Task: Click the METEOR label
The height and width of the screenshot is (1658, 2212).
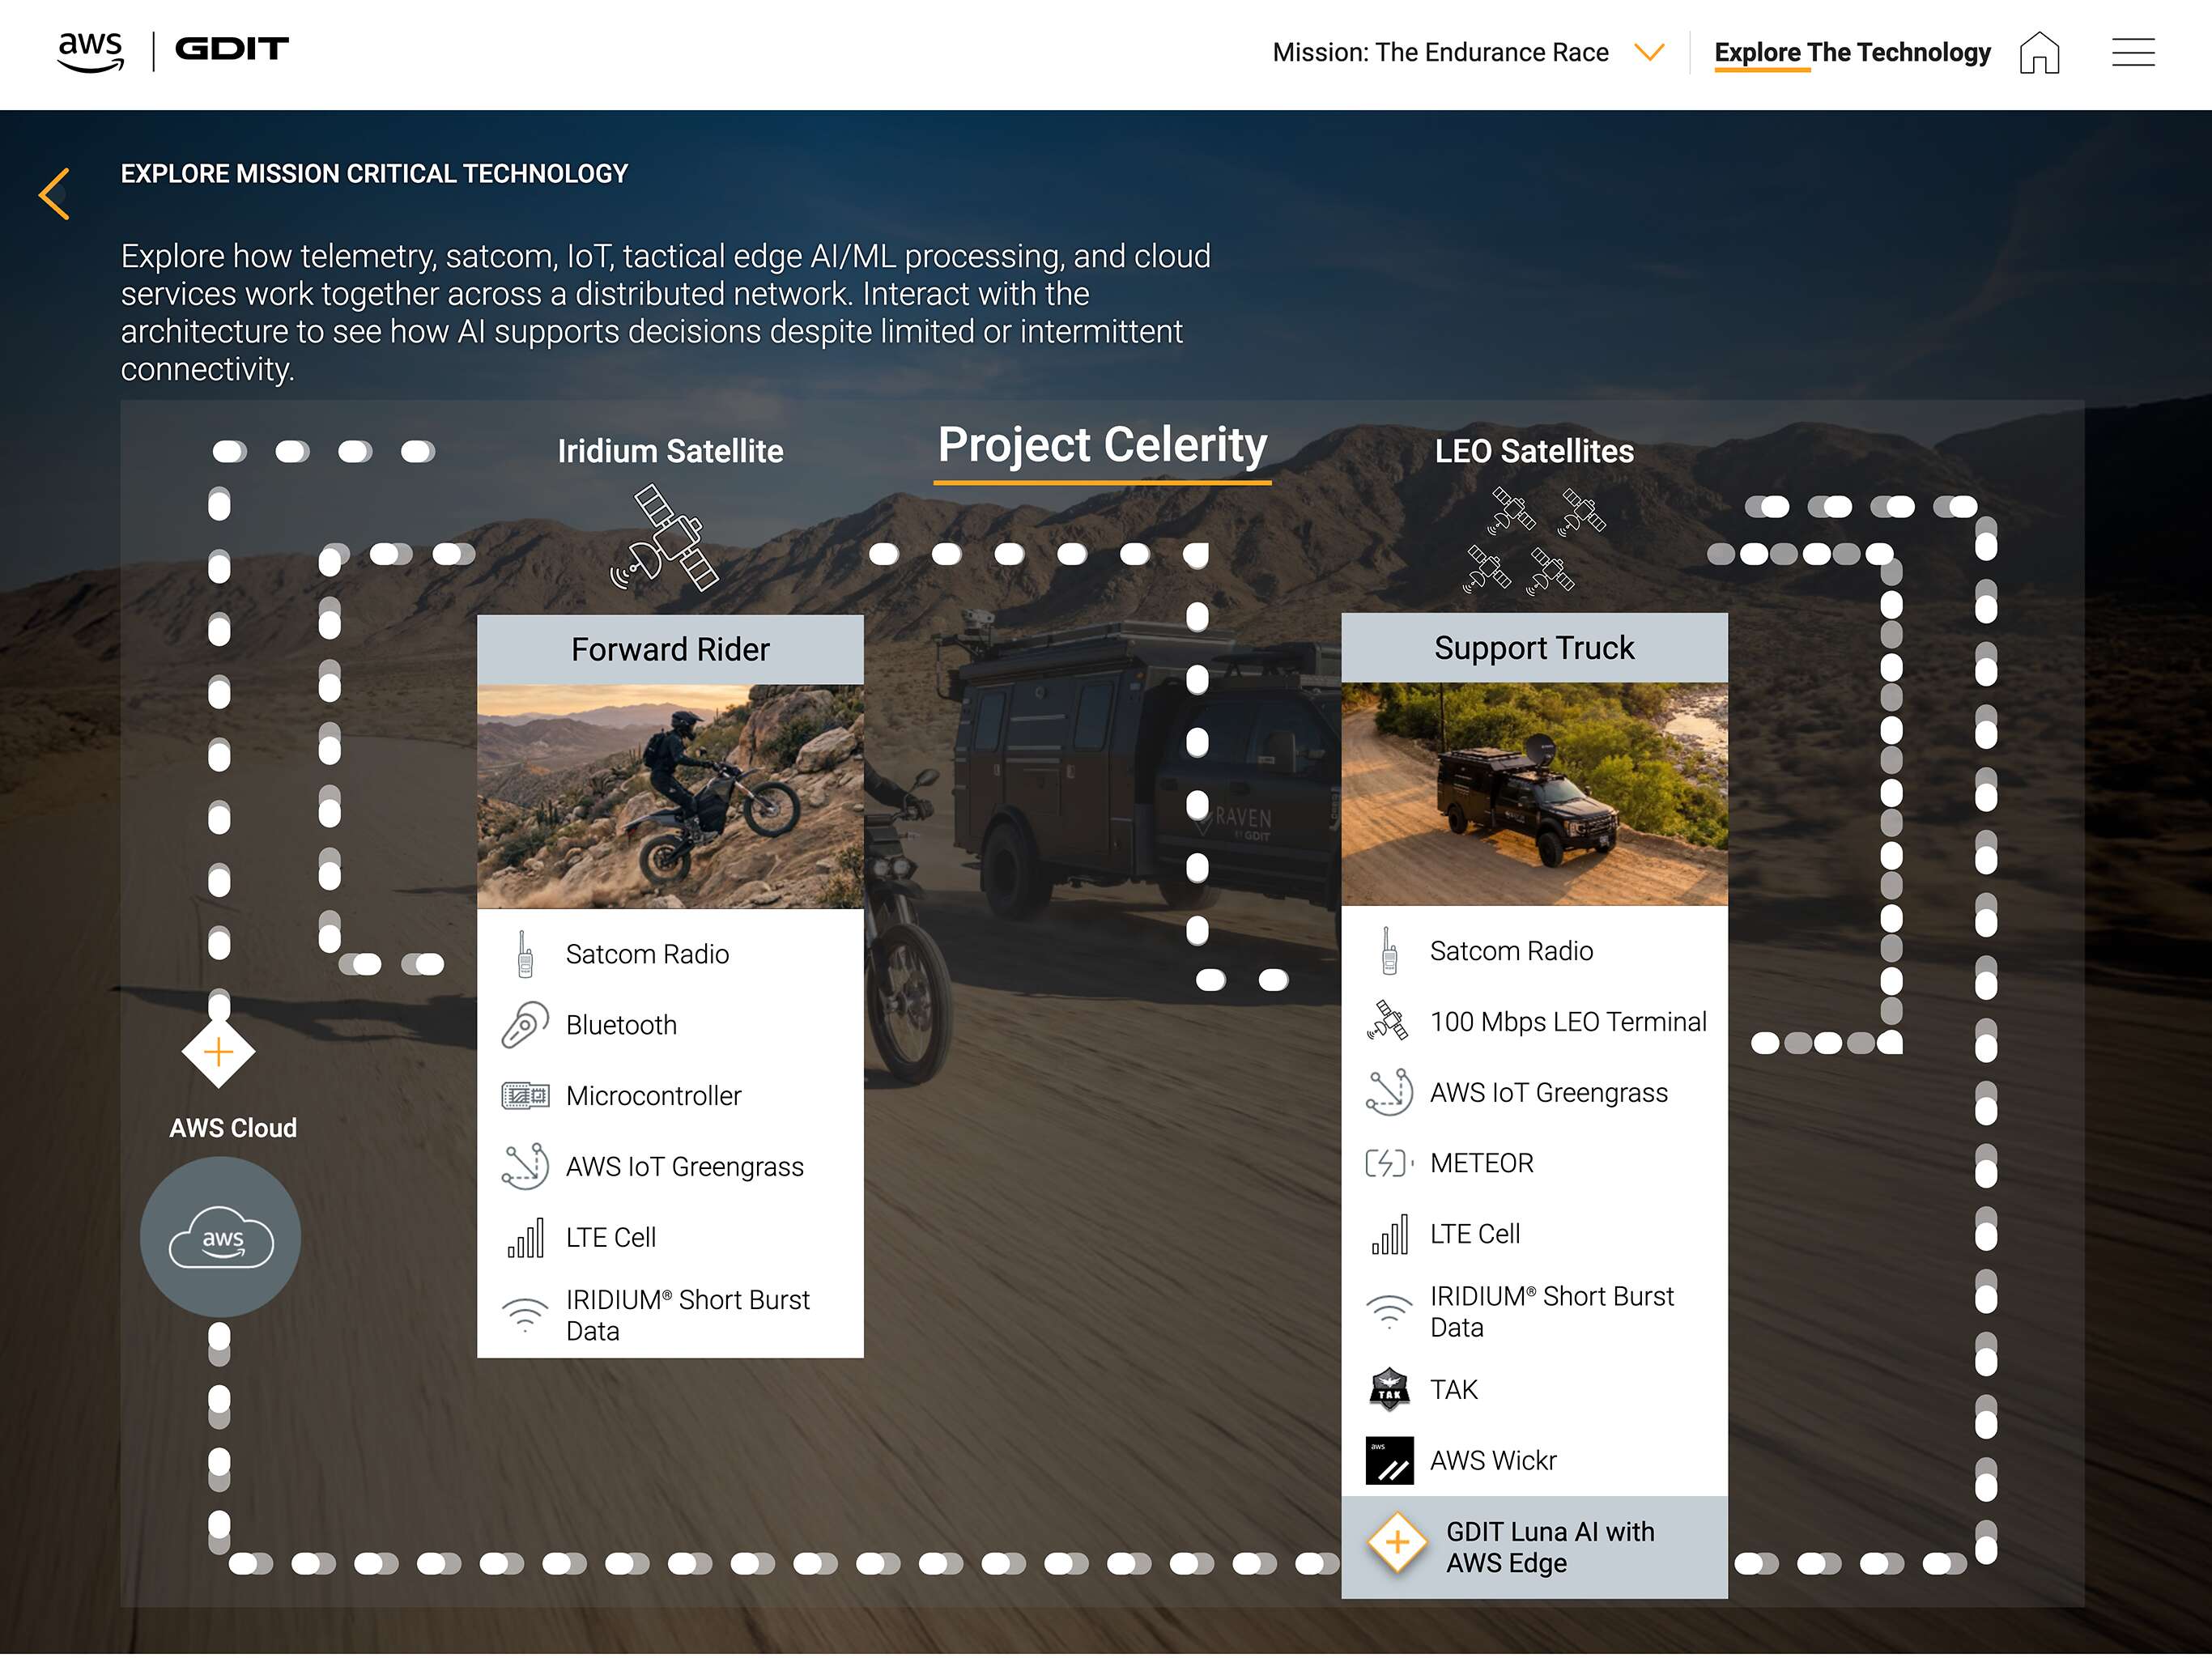Action: 1481,1163
